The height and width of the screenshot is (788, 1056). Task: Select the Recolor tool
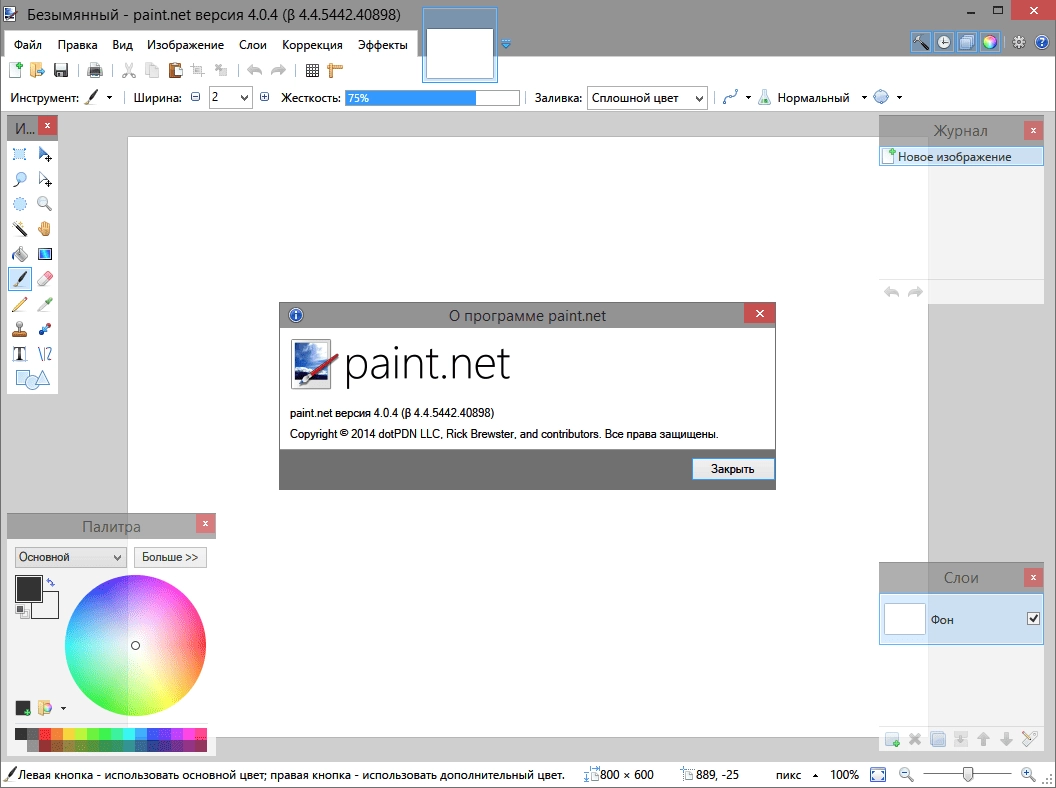coord(44,329)
